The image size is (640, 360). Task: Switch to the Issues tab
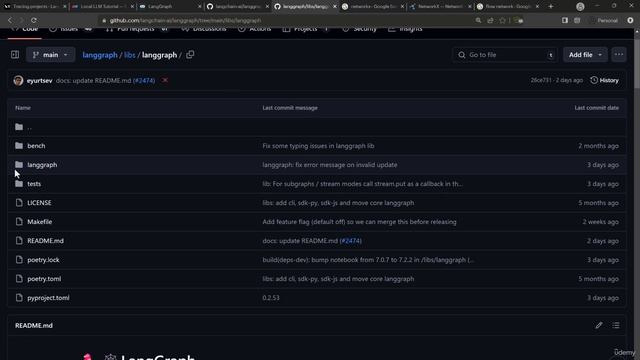click(x=71, y=30)
